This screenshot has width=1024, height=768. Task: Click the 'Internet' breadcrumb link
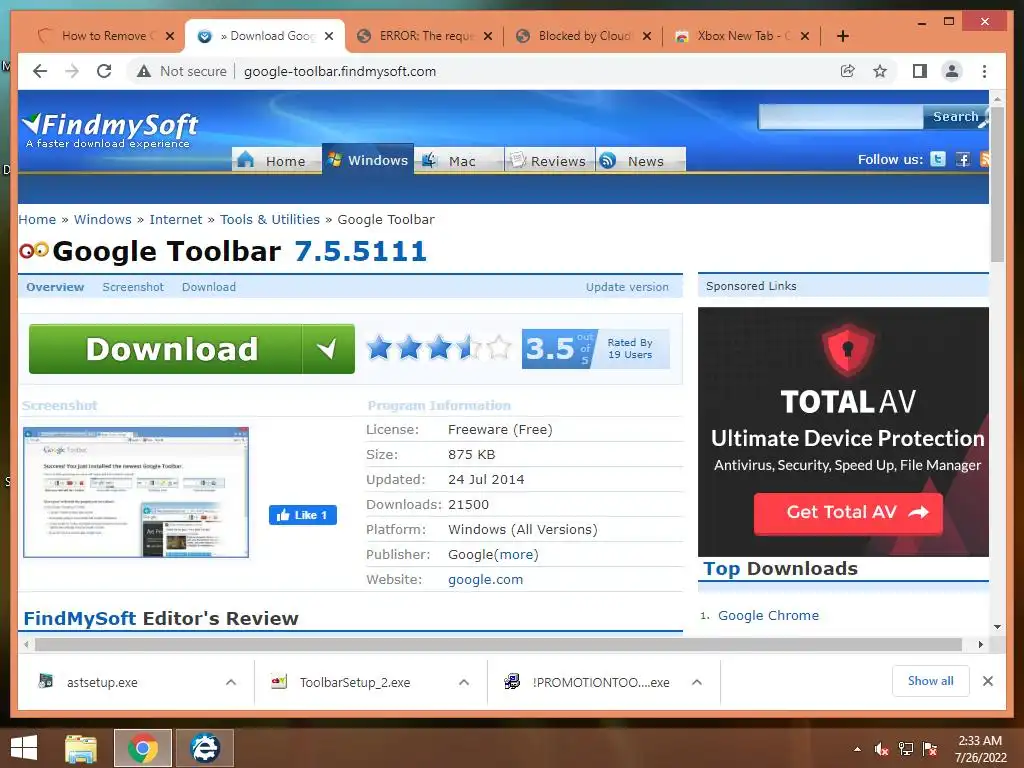click(176, 219)
